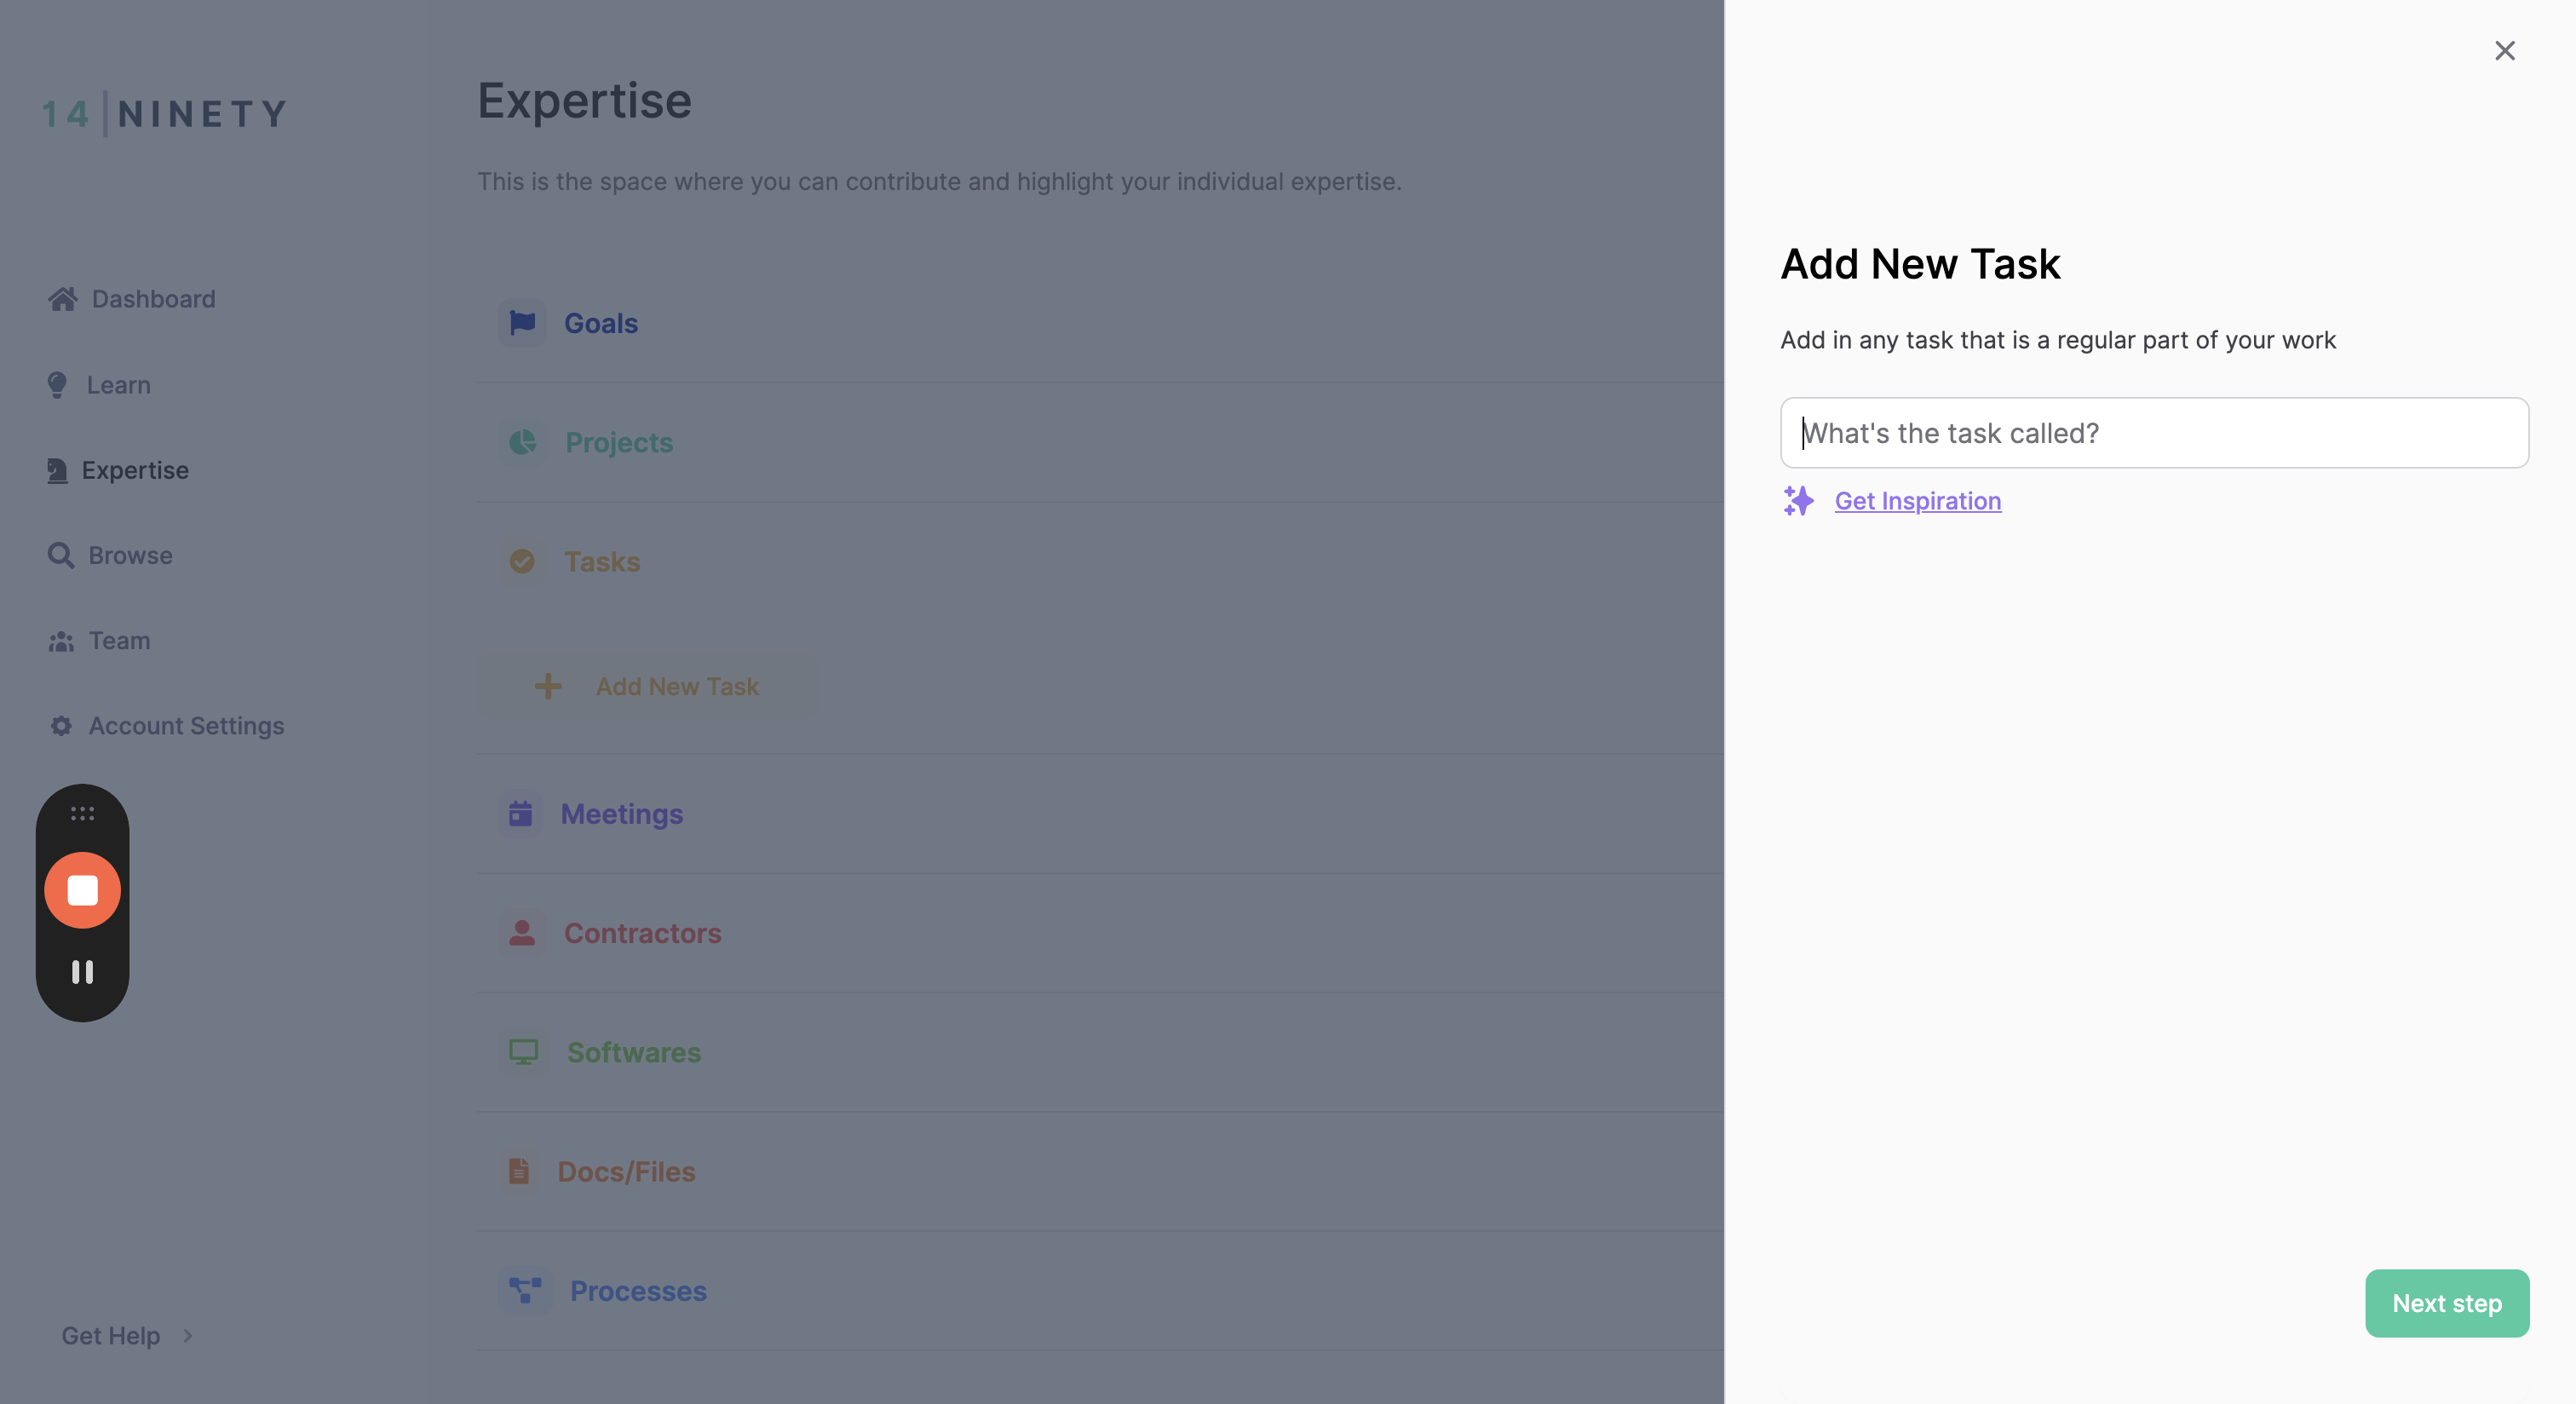Viewport: 2576px width, 1404px height.
Task: Expand the Projects section
Action: (x=618, y=442)
